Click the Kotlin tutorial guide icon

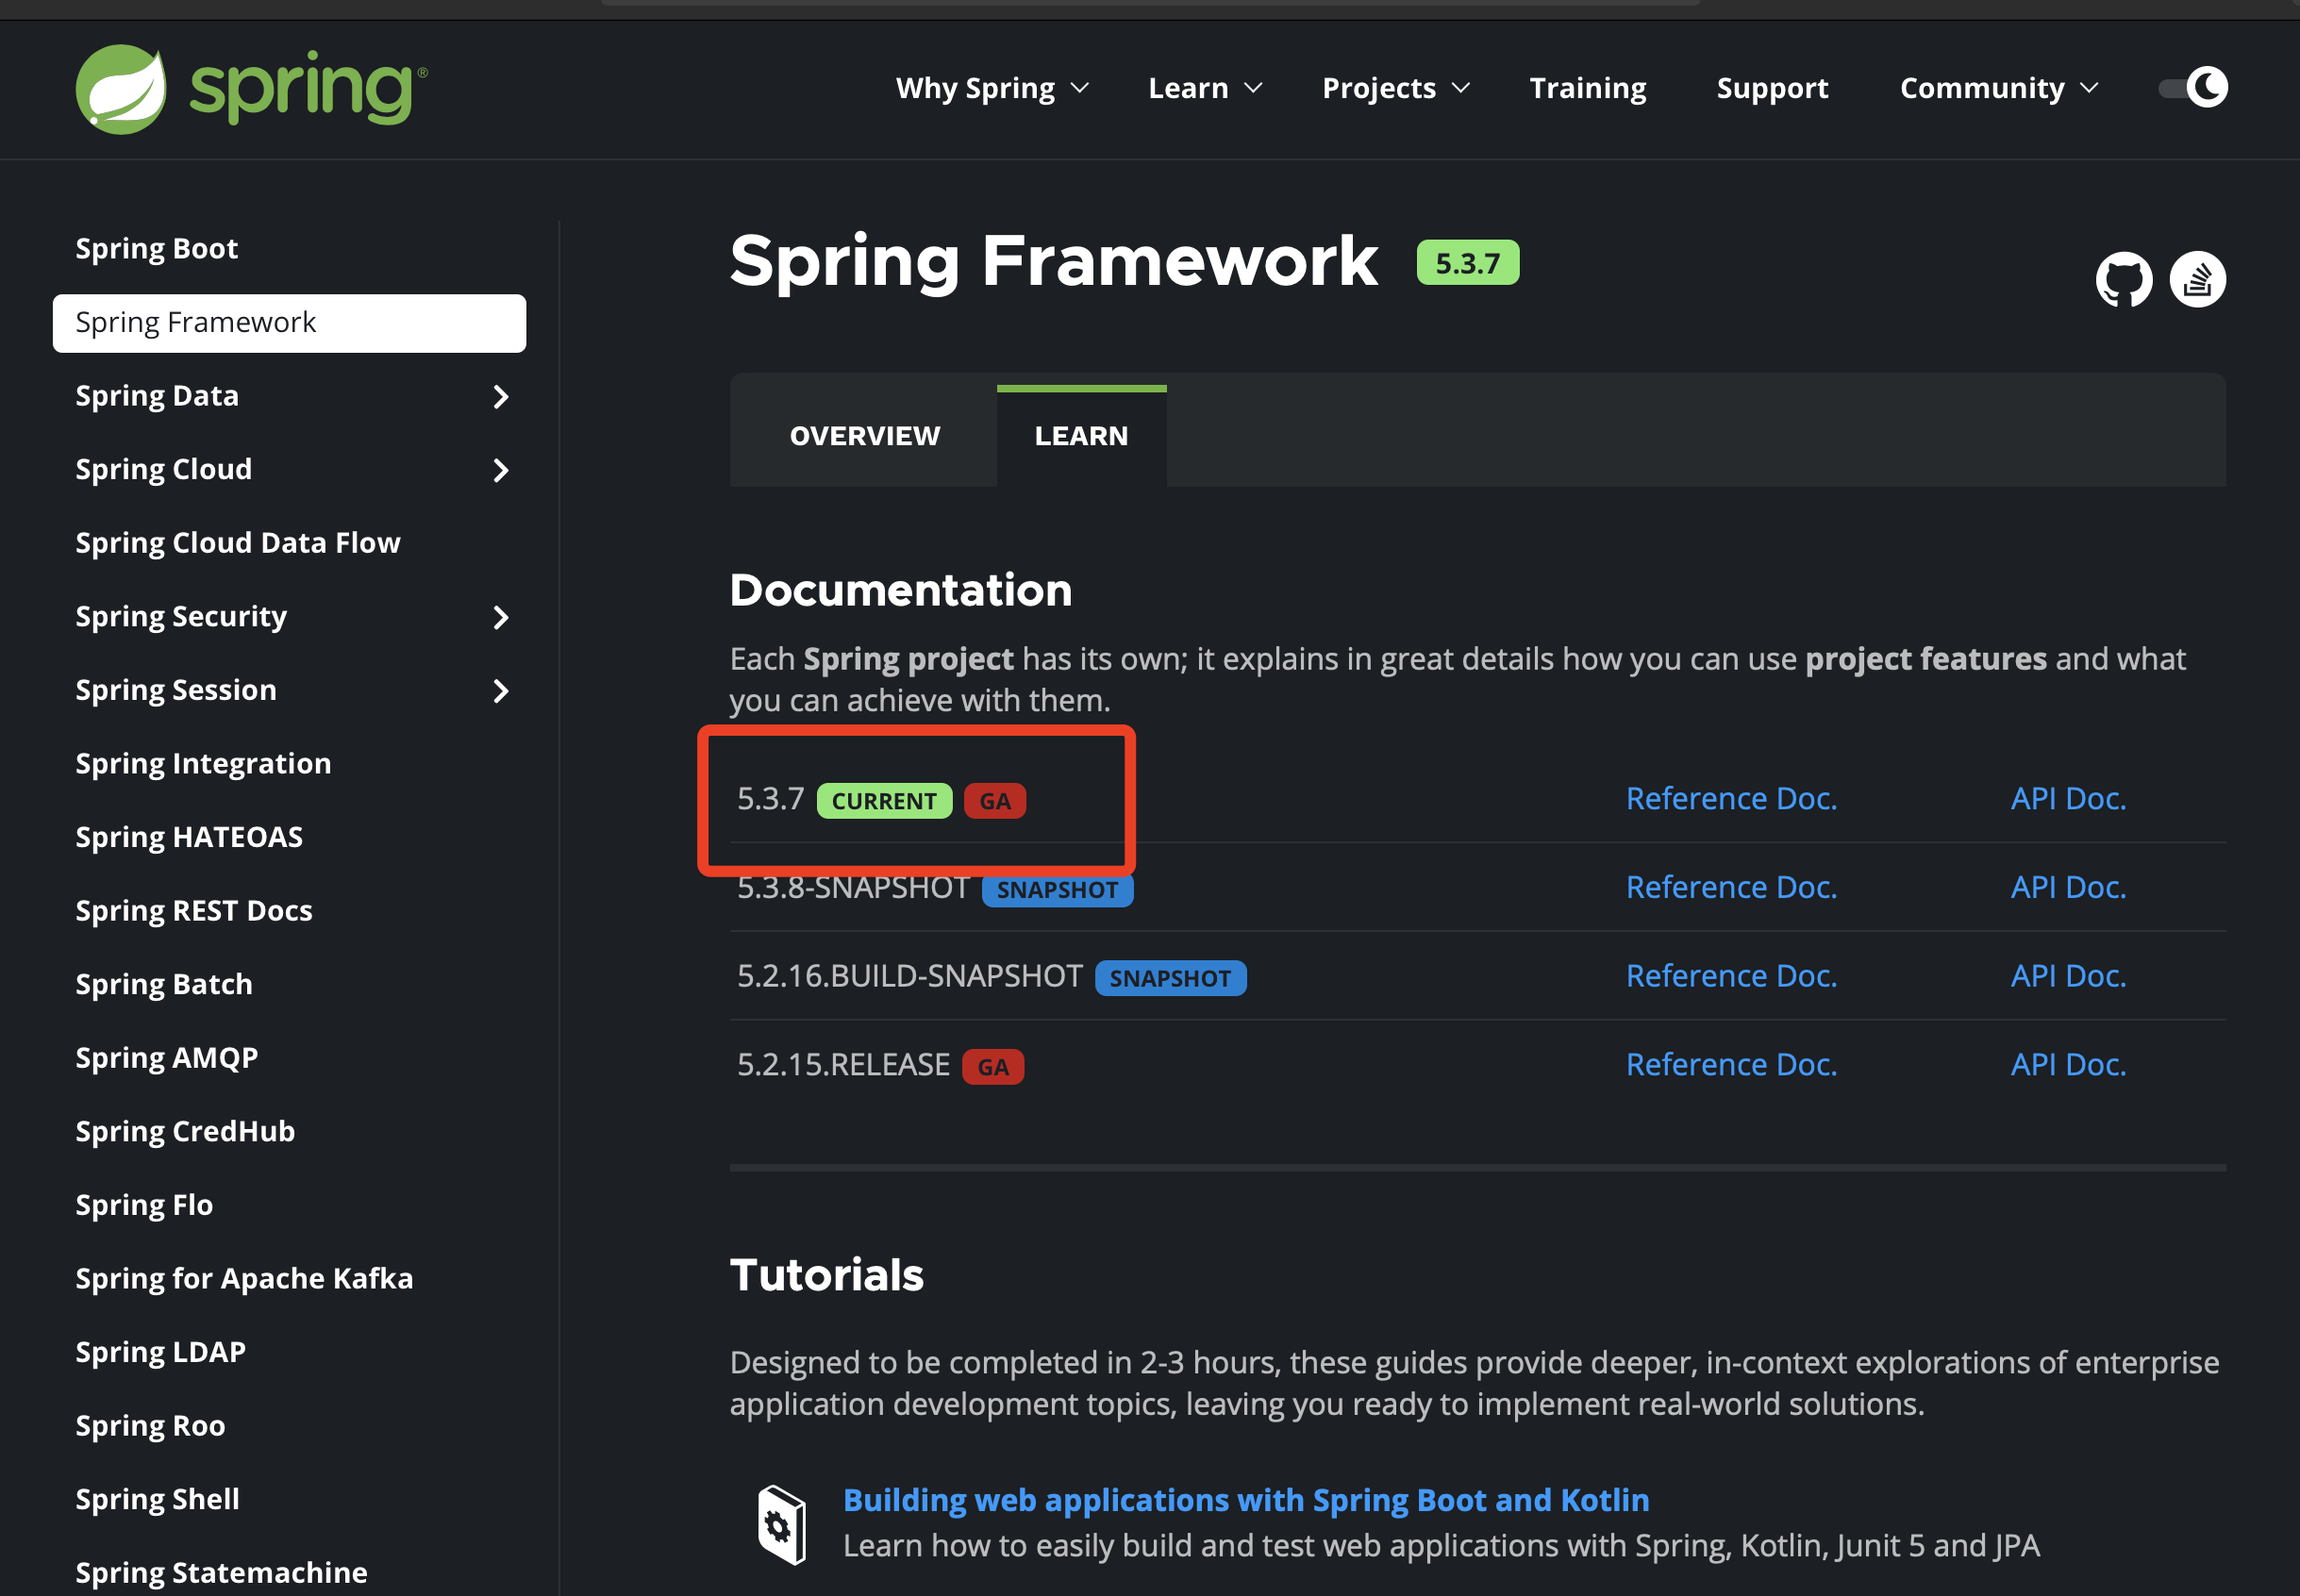click(x=781, y=1525)
